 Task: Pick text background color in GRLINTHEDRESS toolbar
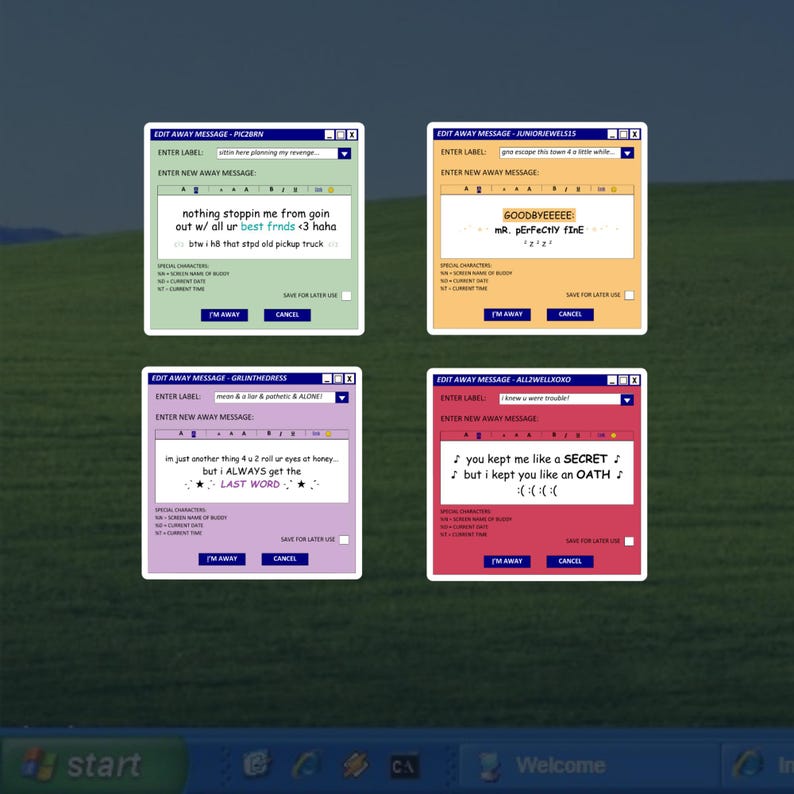193,434
